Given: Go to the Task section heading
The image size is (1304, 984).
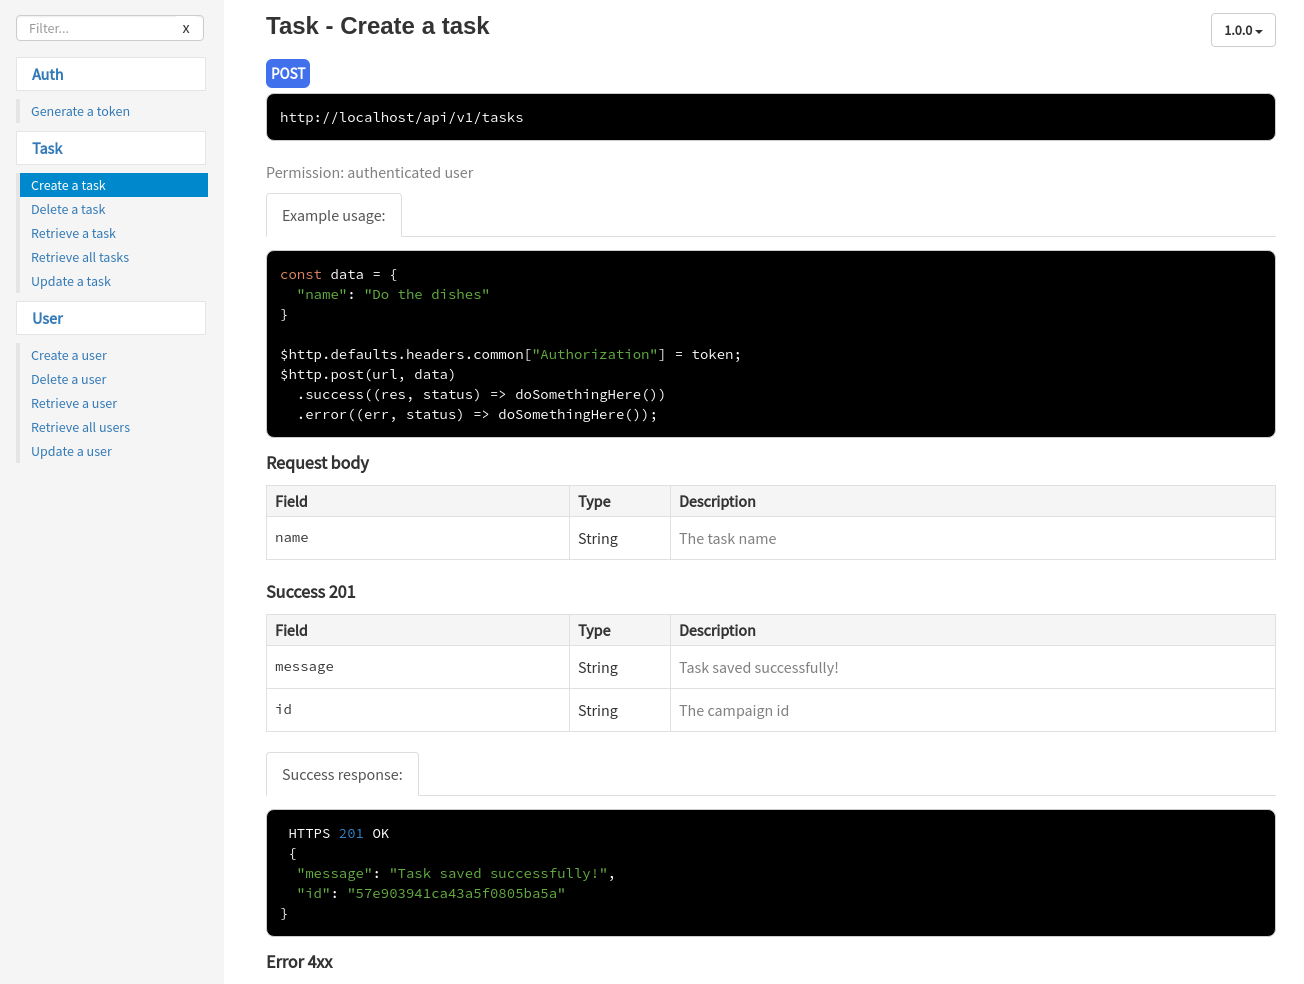Looking at the screenshot, I should tap(111, 148).
